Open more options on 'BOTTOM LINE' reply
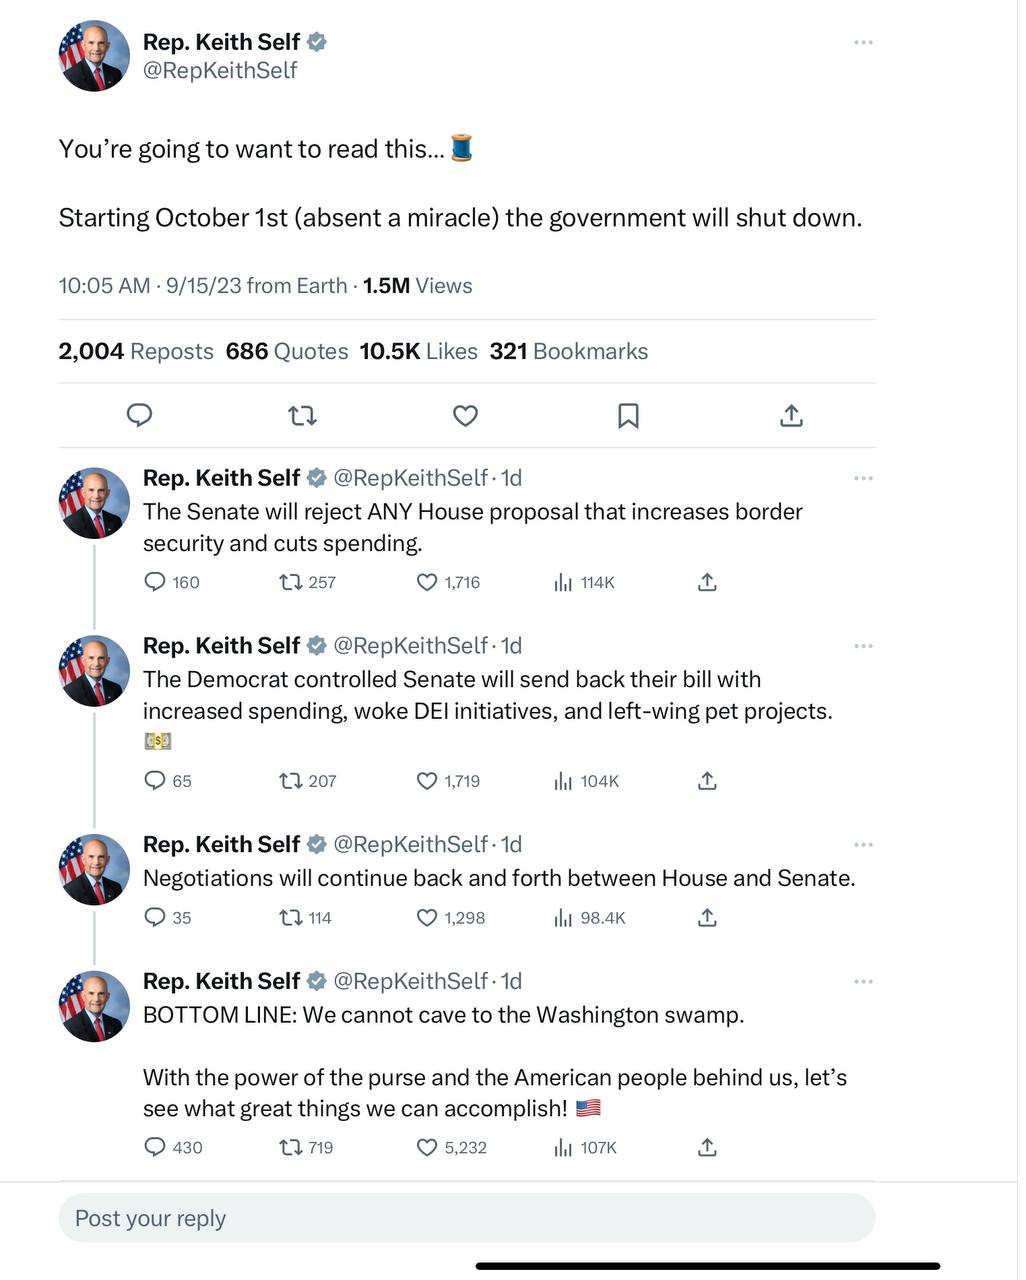 pos(863,982)
